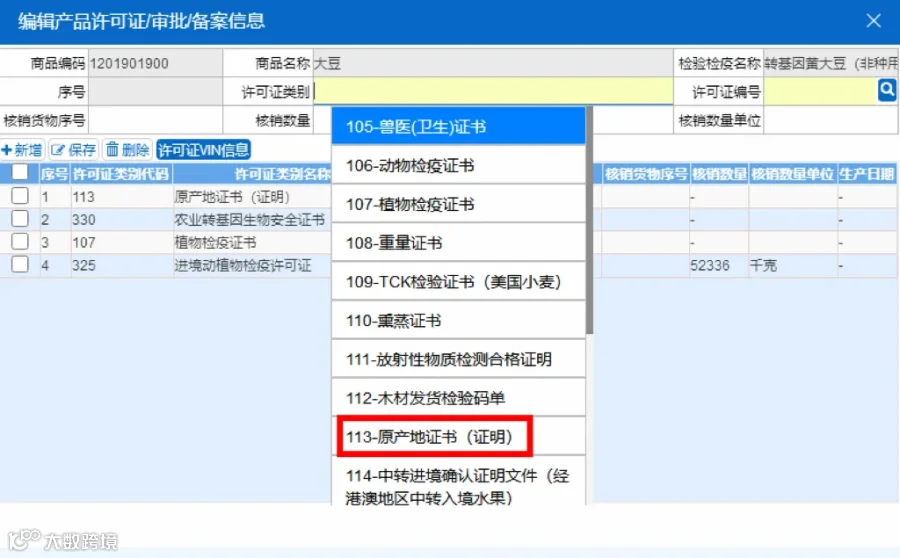Click table cell 农业转基因生物安全证书
Screen dimensions: 900x558
(250, 219)
